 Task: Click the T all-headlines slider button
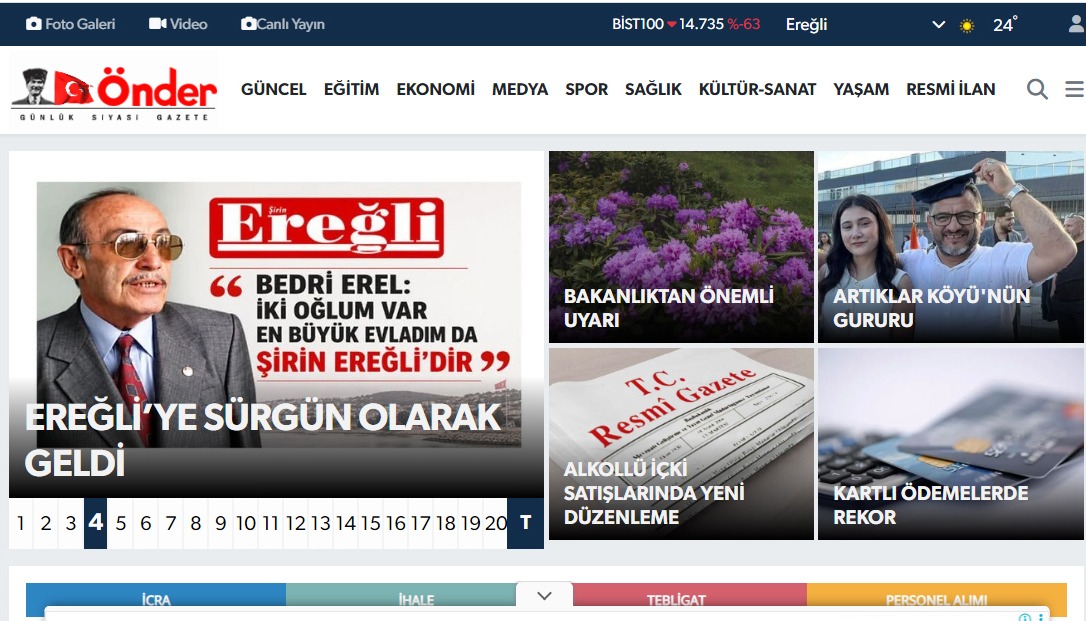tap(526, 523)
